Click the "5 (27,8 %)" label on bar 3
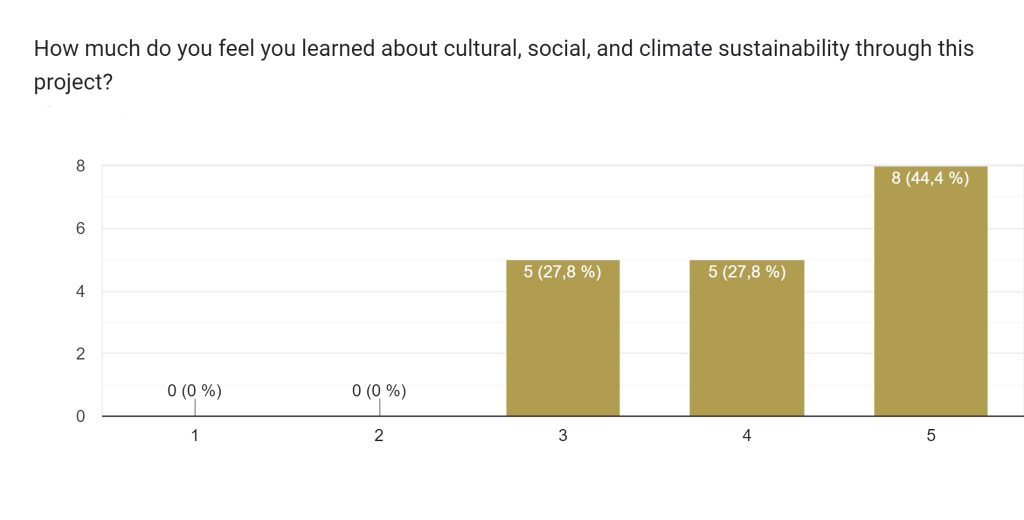Image resolution: width=1024 pixels, height=520 pixels. pyautogui.click(x=563, y=271)
